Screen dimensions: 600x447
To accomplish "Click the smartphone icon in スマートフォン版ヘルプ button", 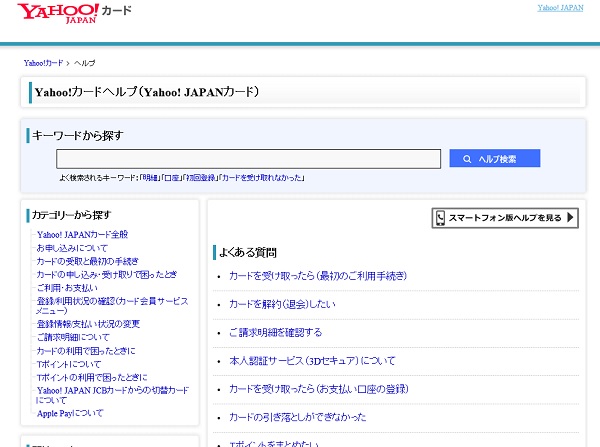I will (x=440, y=218).
